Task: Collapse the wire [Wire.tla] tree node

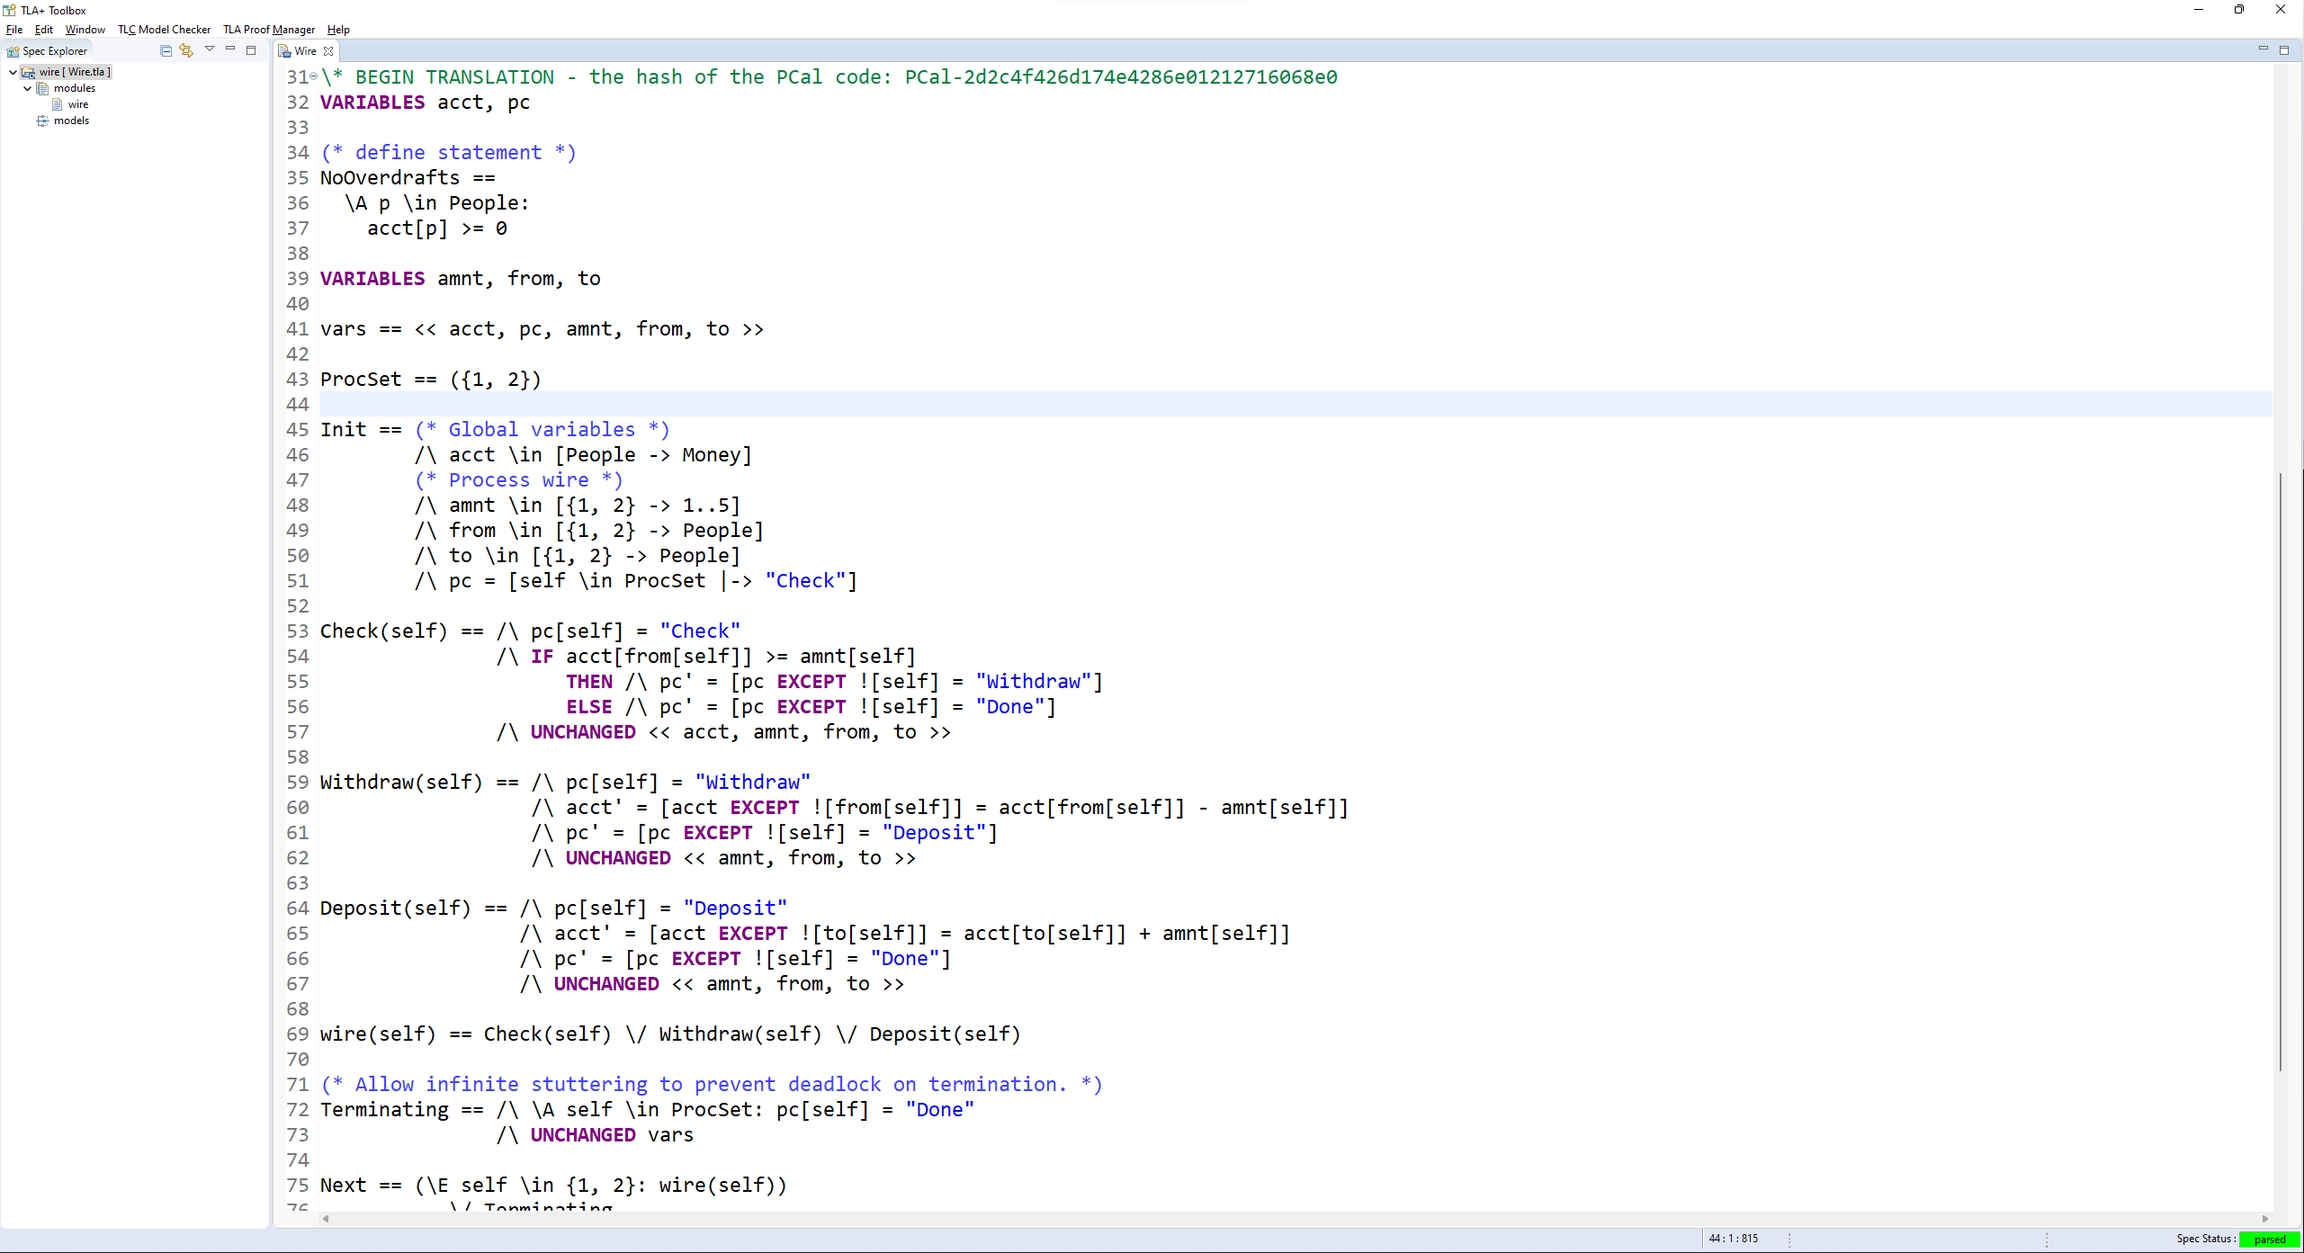Action: pyautogui.click(x=12, y=71)
